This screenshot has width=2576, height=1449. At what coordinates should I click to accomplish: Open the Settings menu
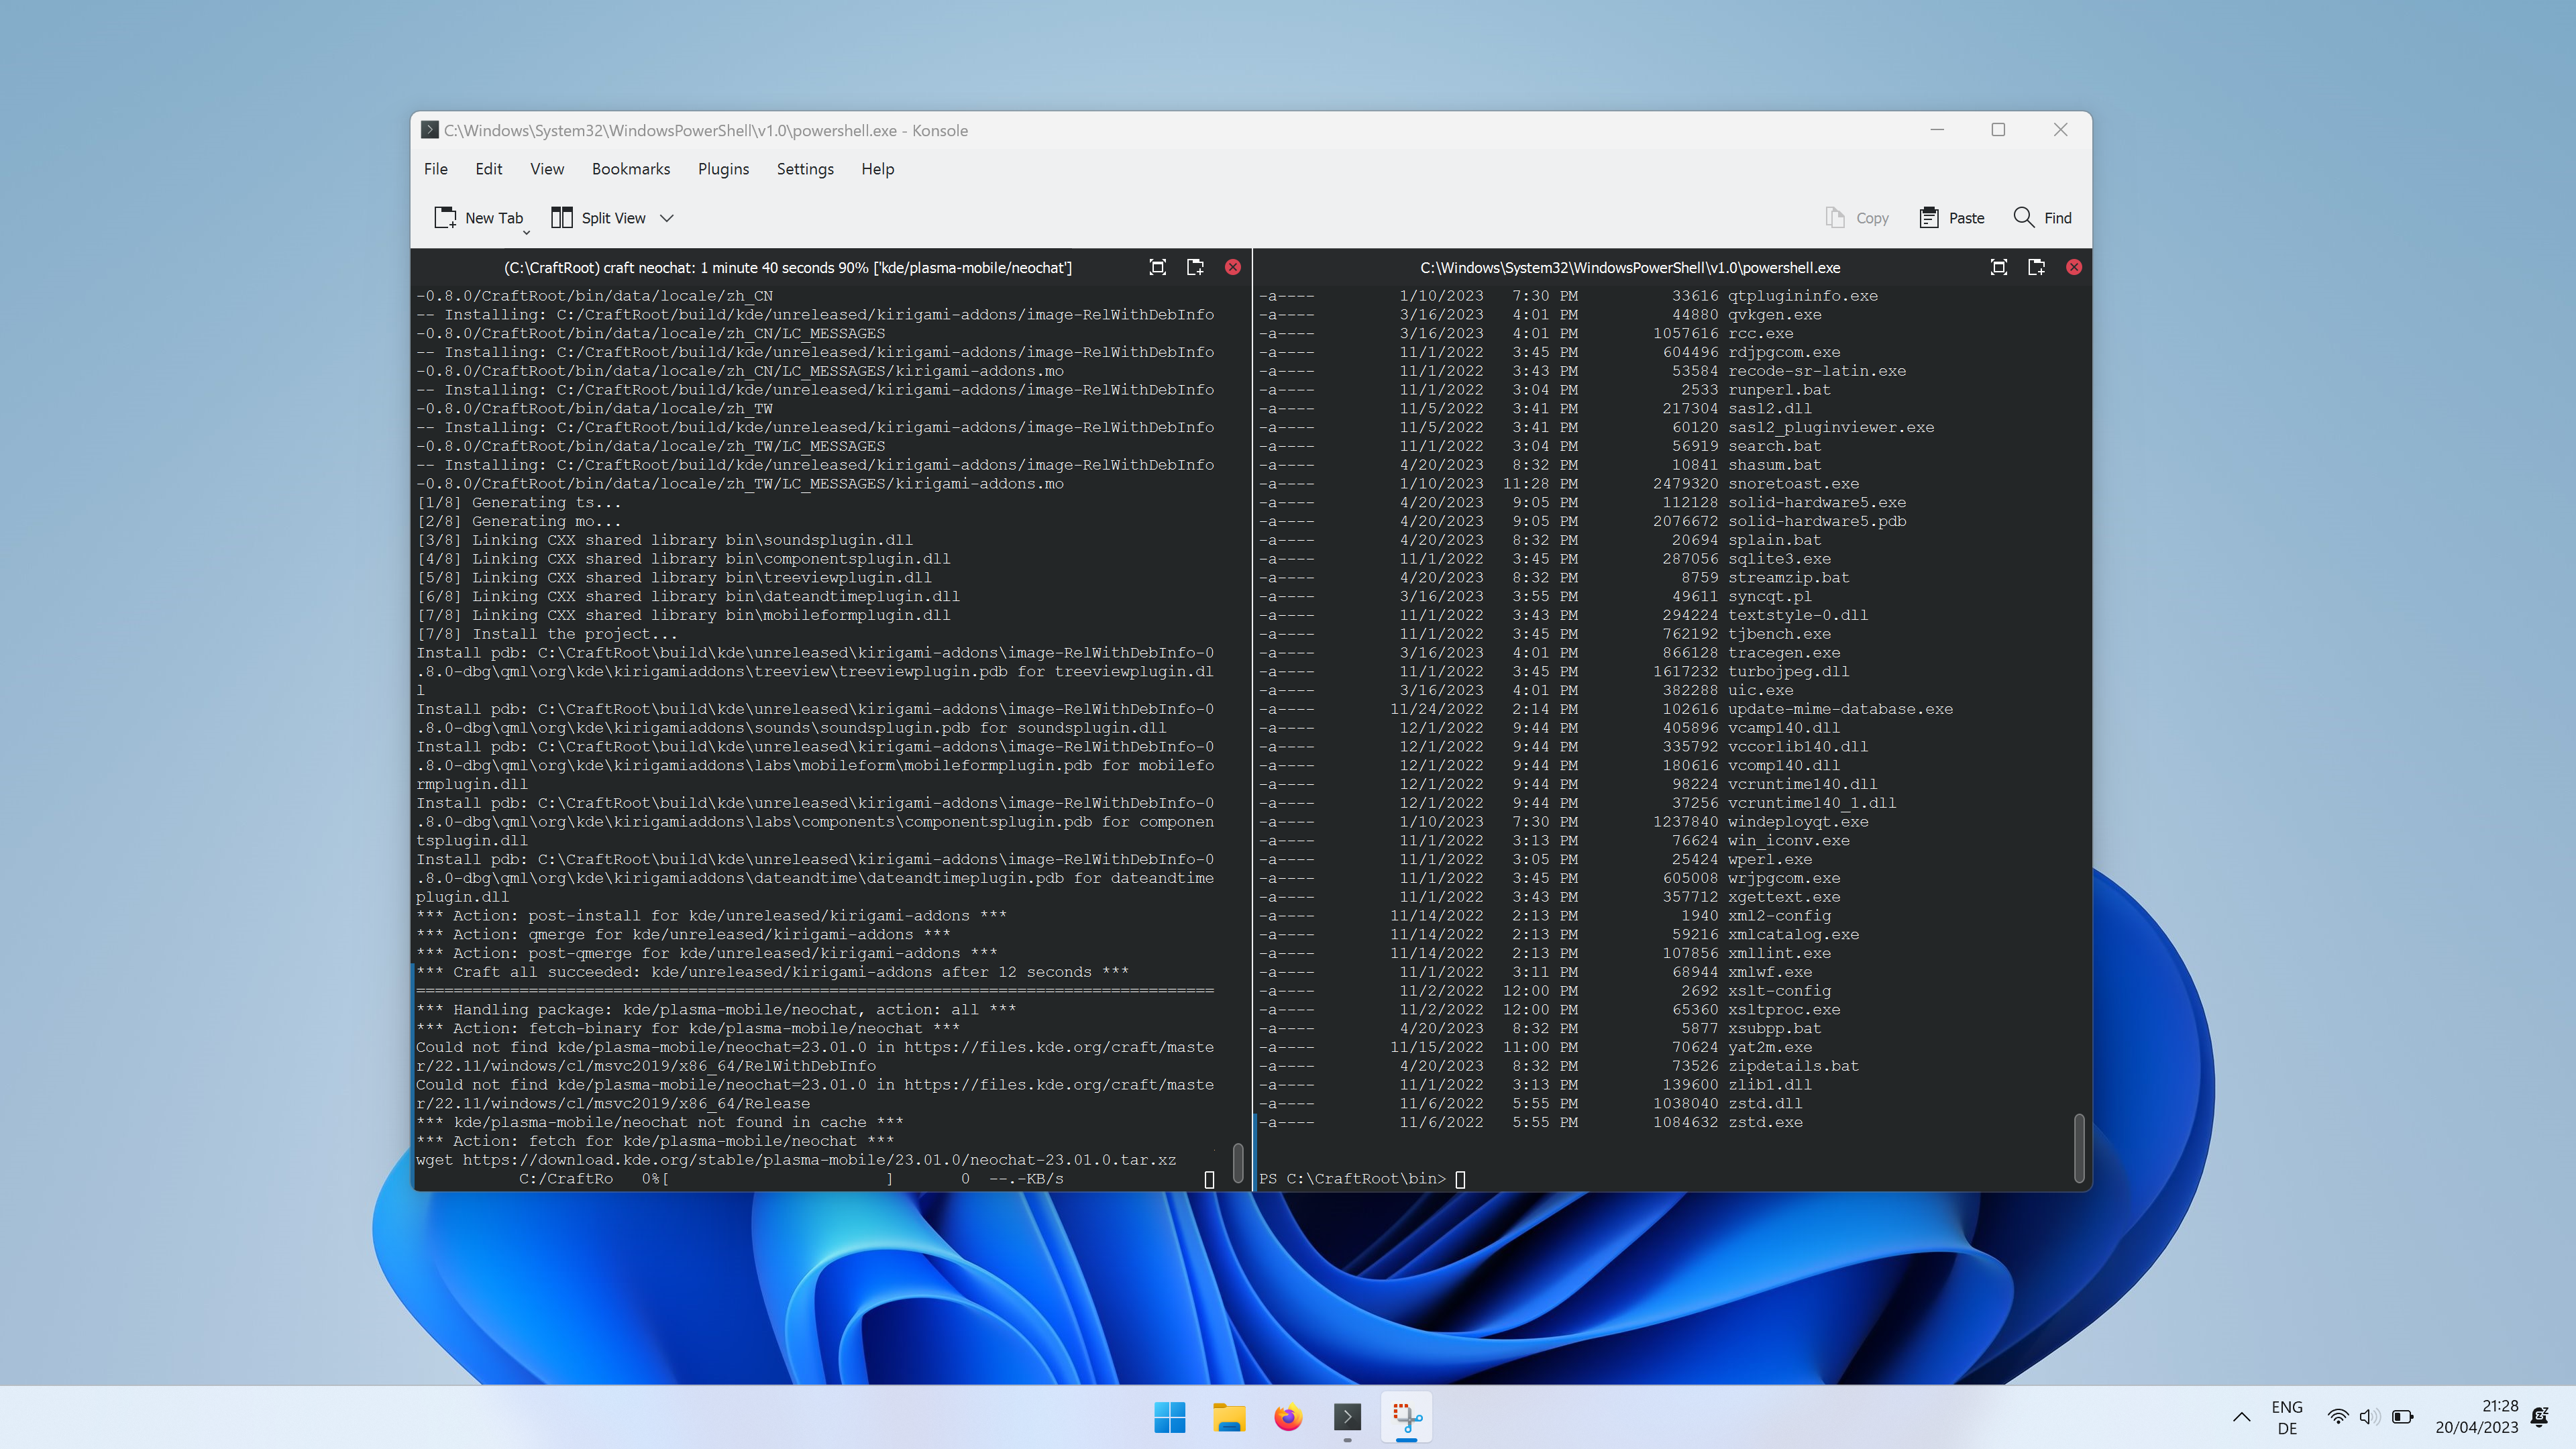[805, 169]
